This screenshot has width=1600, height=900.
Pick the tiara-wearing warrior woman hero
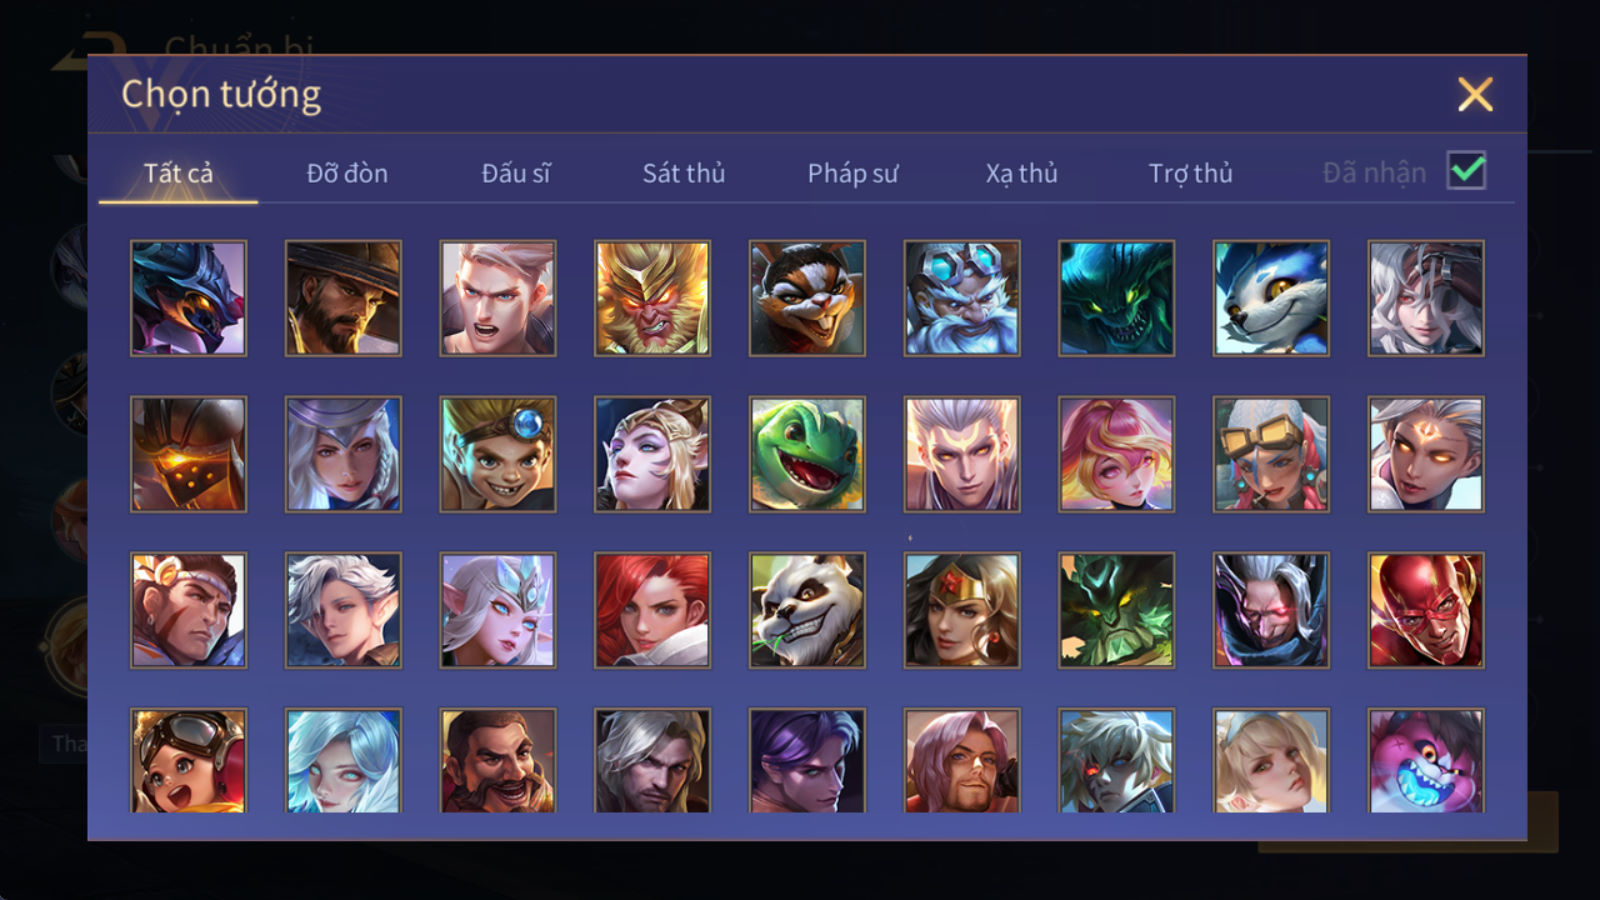click(x=962, y=610)
